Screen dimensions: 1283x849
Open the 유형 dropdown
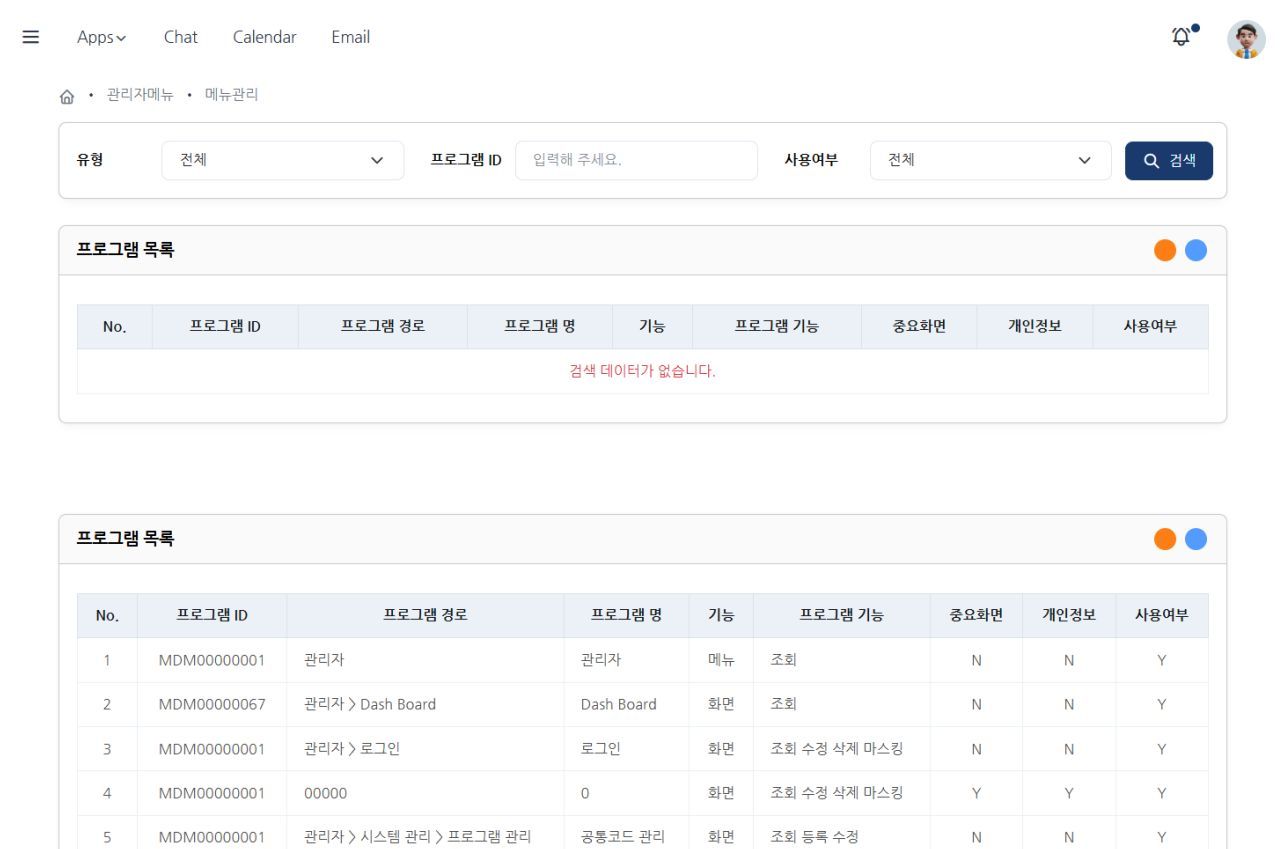(x=283, y=160)
